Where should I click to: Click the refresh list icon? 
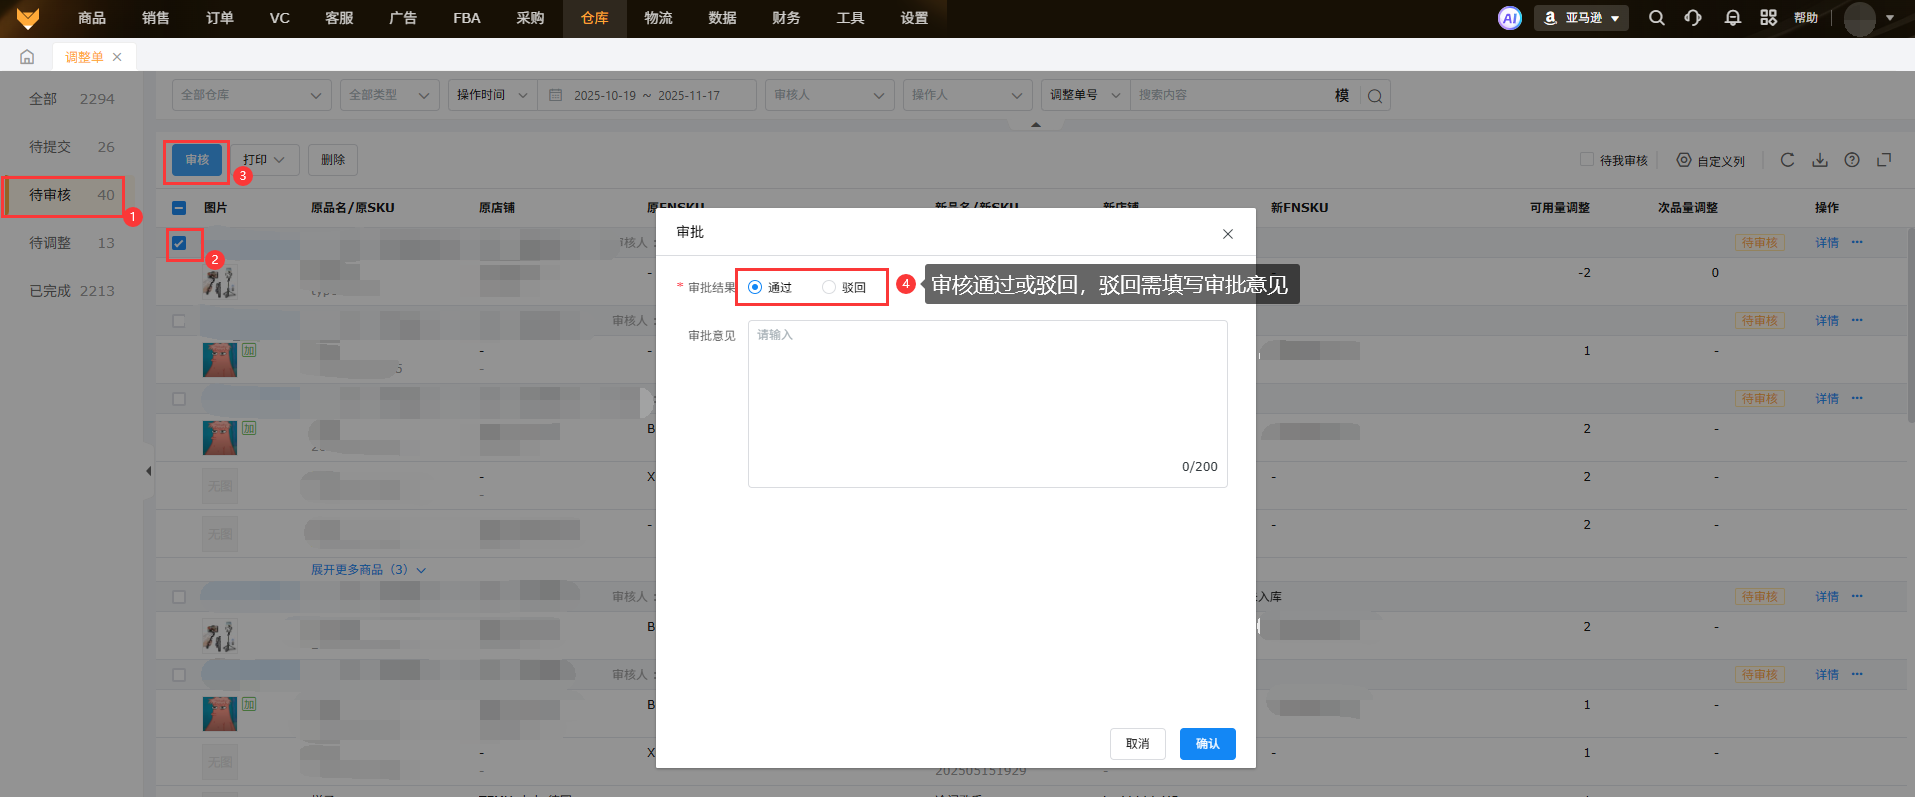tap(1787, 160)
